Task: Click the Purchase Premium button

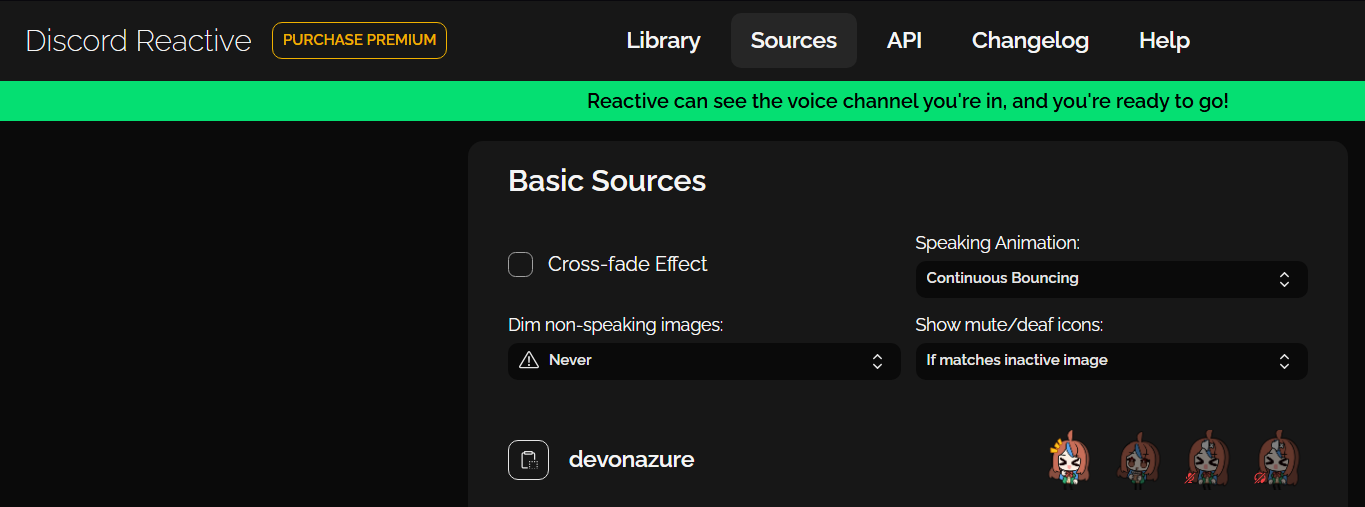Action: pyautogui.click(x=359, y=41)
